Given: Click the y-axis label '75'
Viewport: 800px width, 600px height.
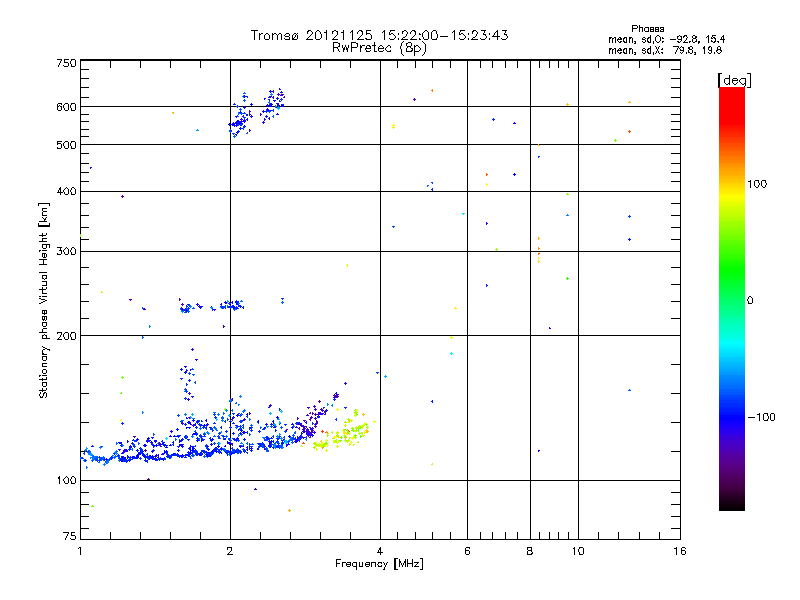Looking at the screenshot, I should coord(70,536).
